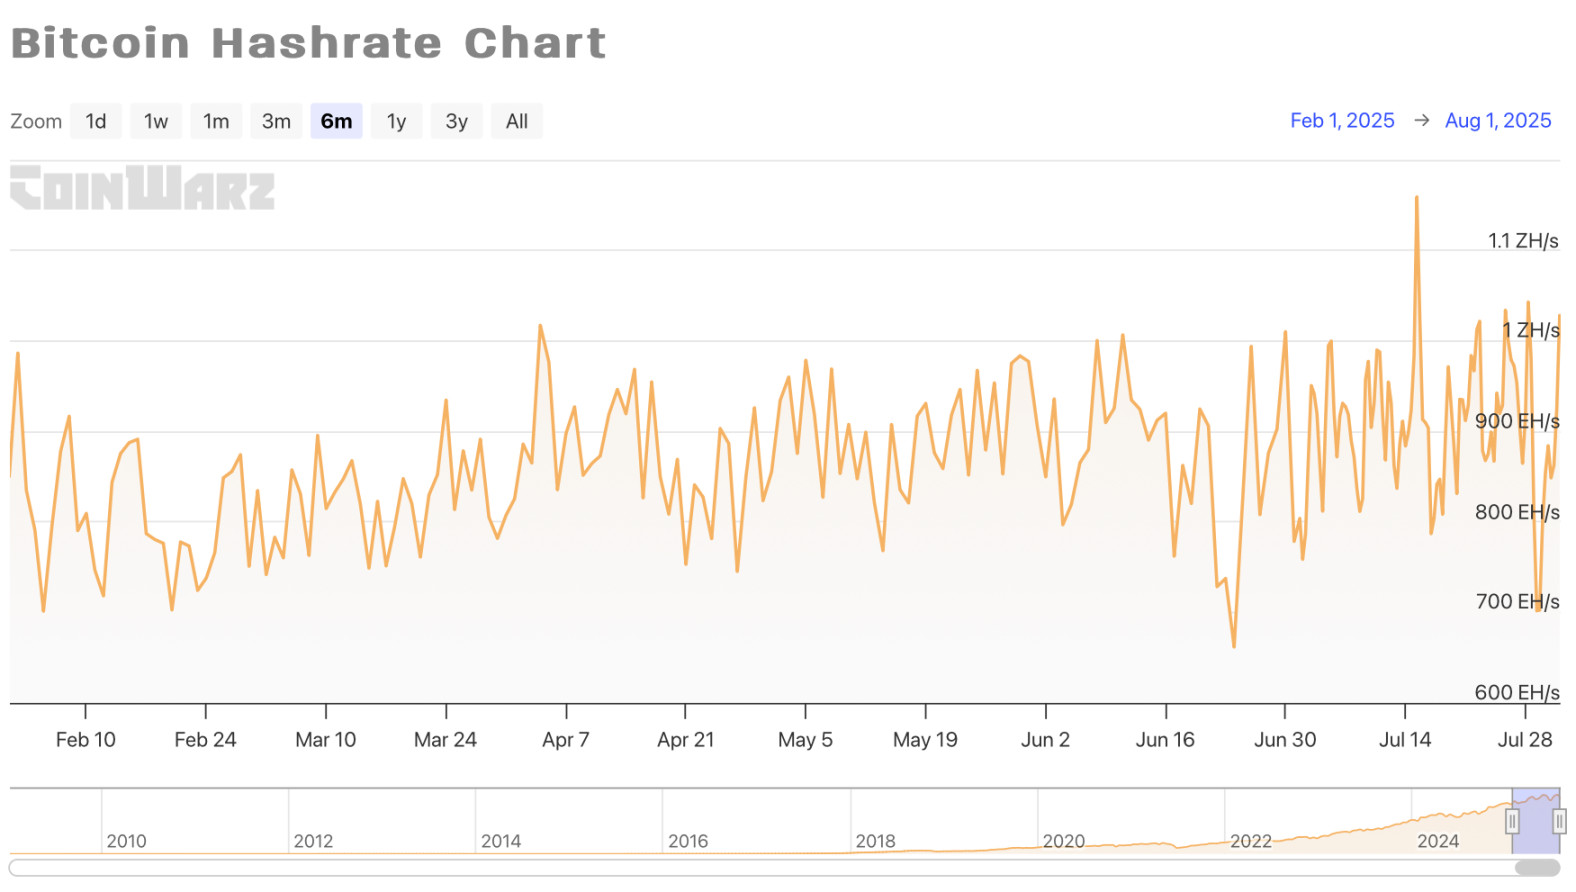
Task: Click the right navigator range handle
Action: [x=1559, y=821]
